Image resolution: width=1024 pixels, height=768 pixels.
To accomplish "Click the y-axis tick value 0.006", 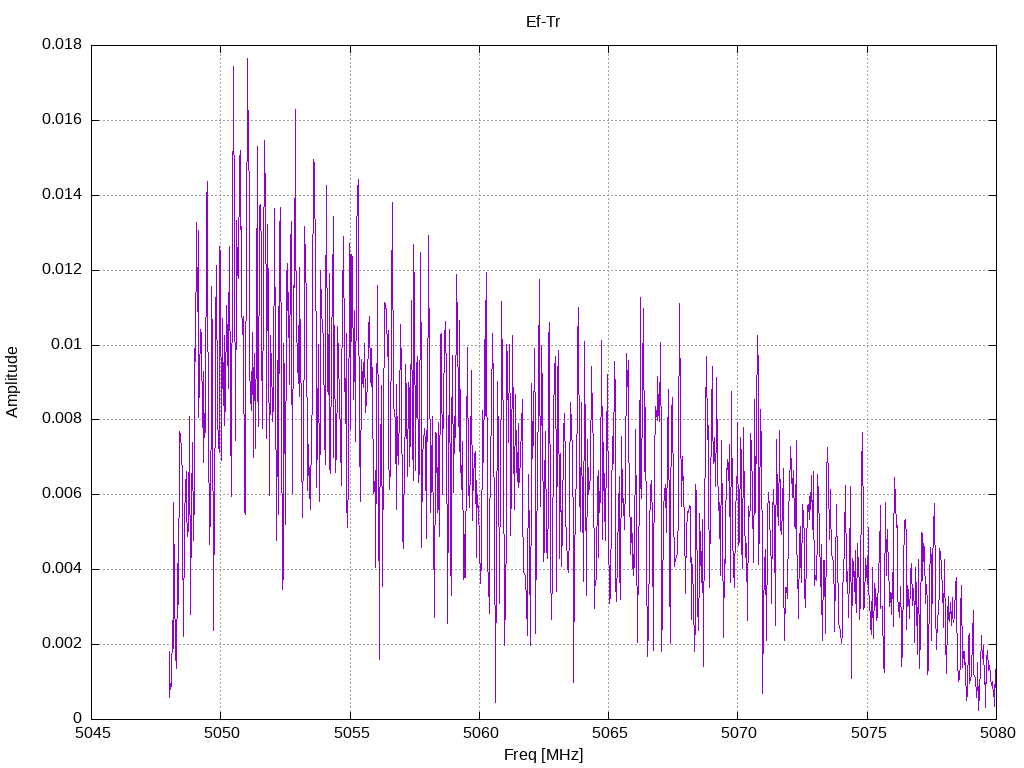I will point(62,494).
